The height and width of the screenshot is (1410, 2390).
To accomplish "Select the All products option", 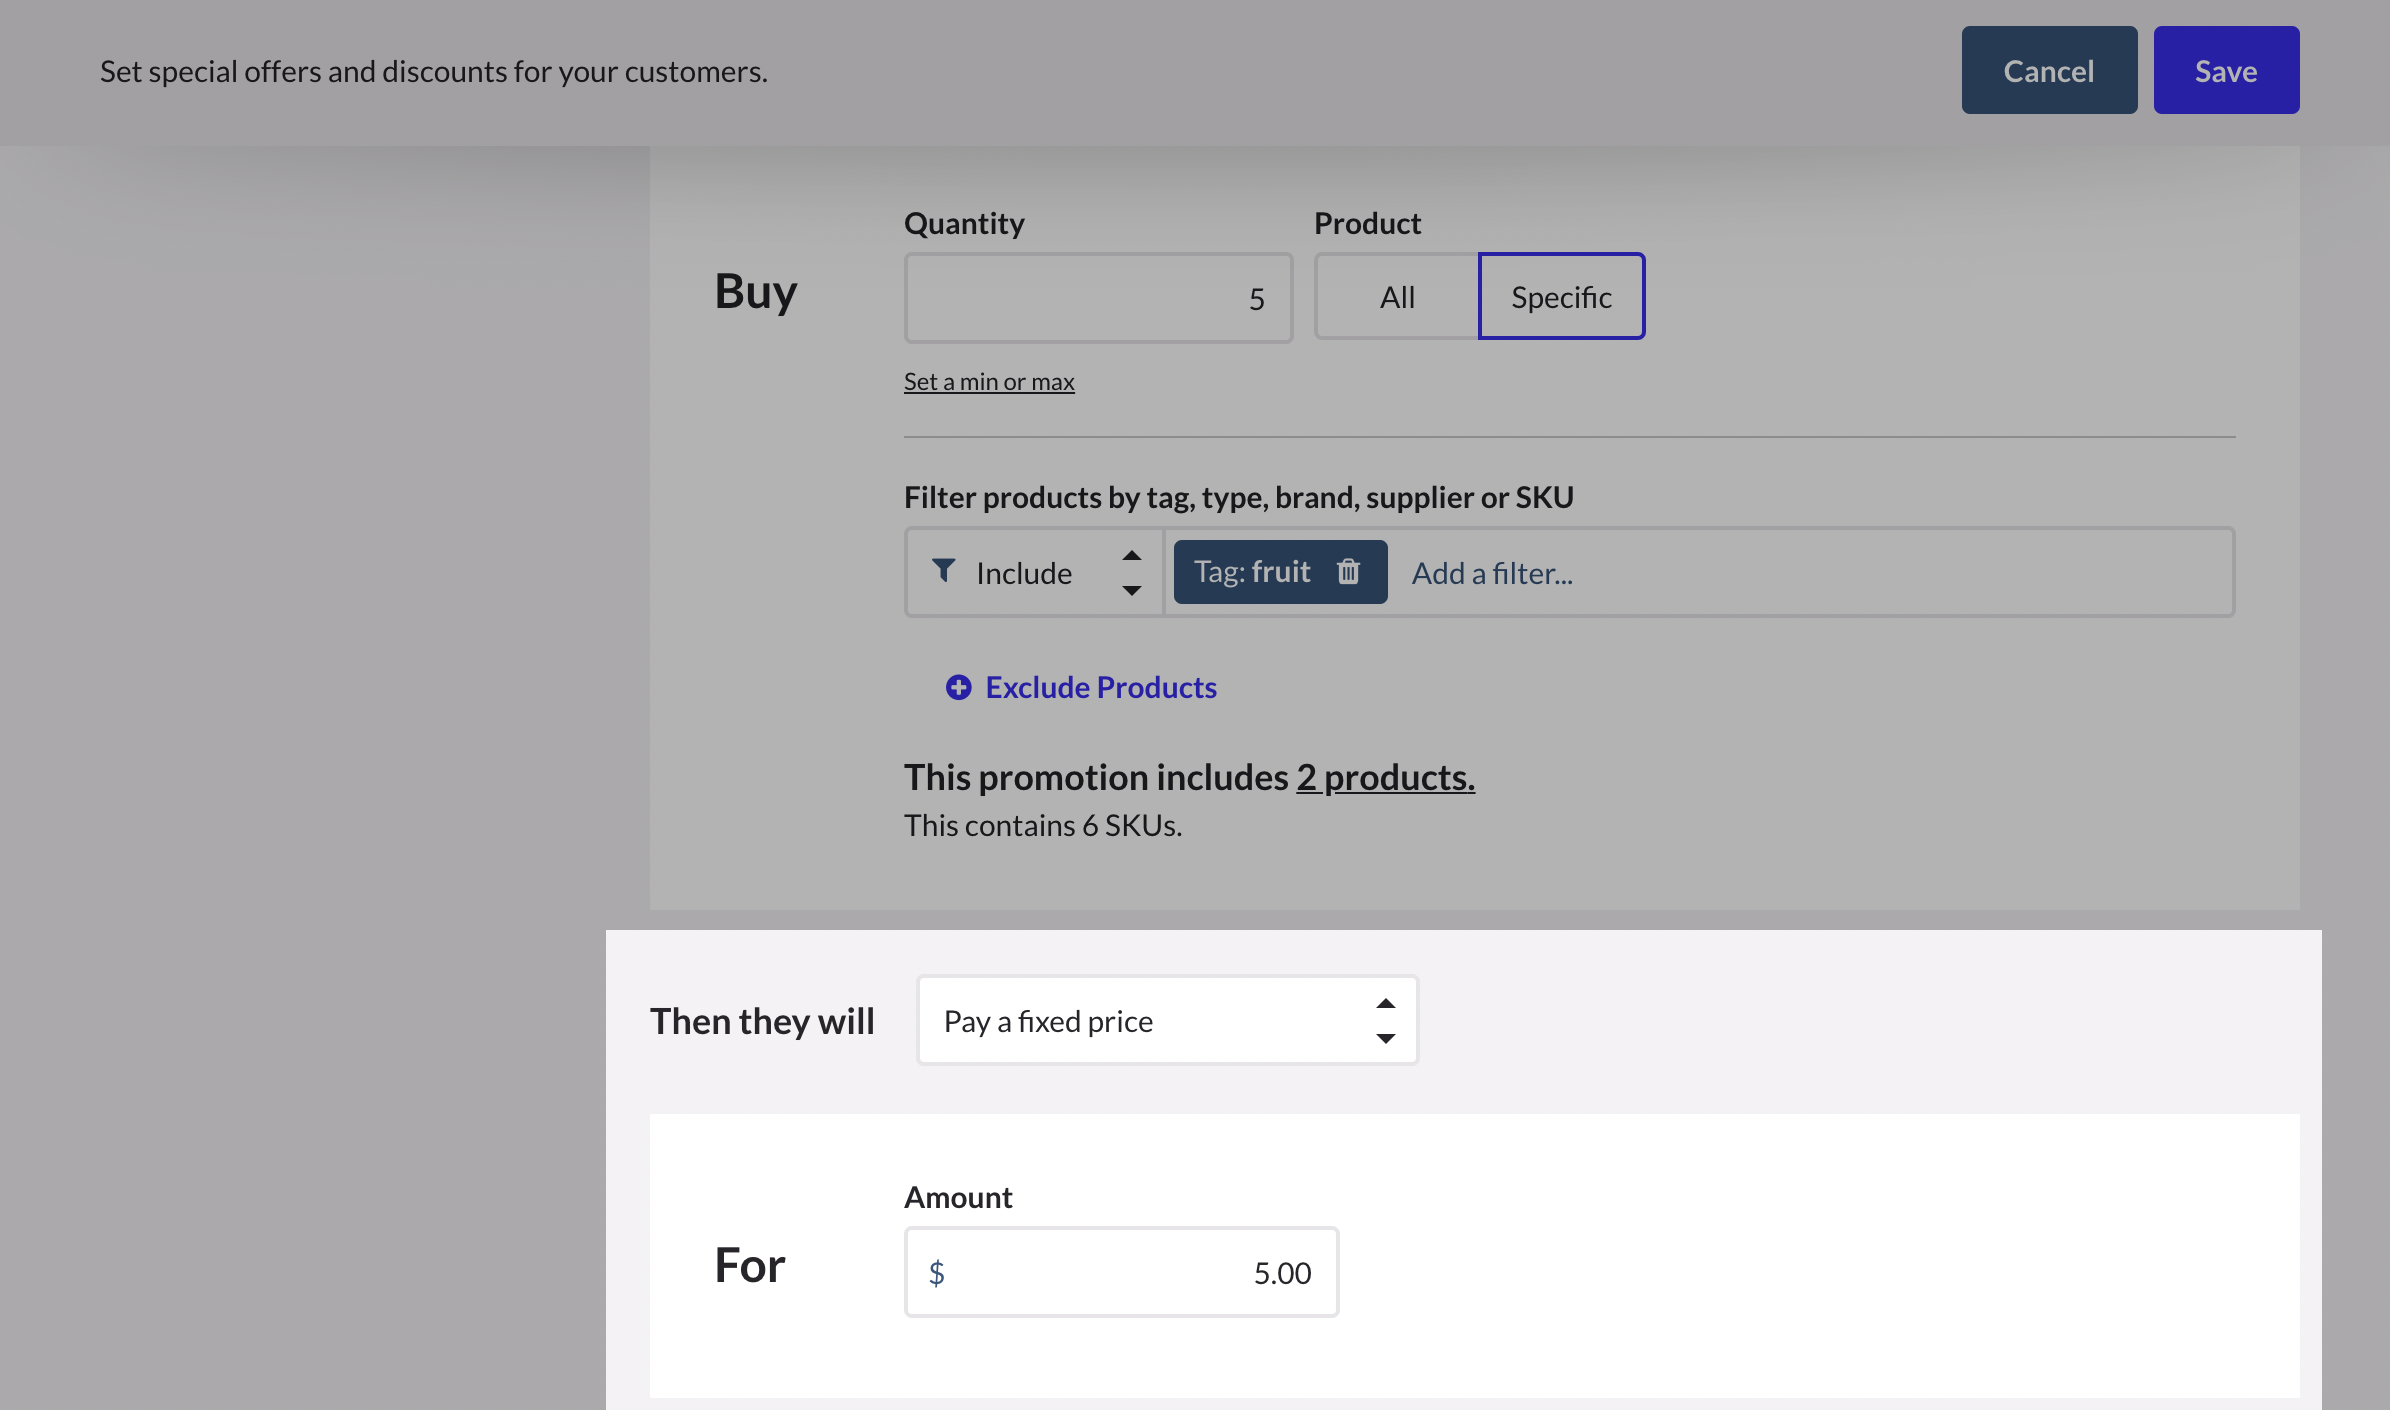I will [x=1397, y=297].
